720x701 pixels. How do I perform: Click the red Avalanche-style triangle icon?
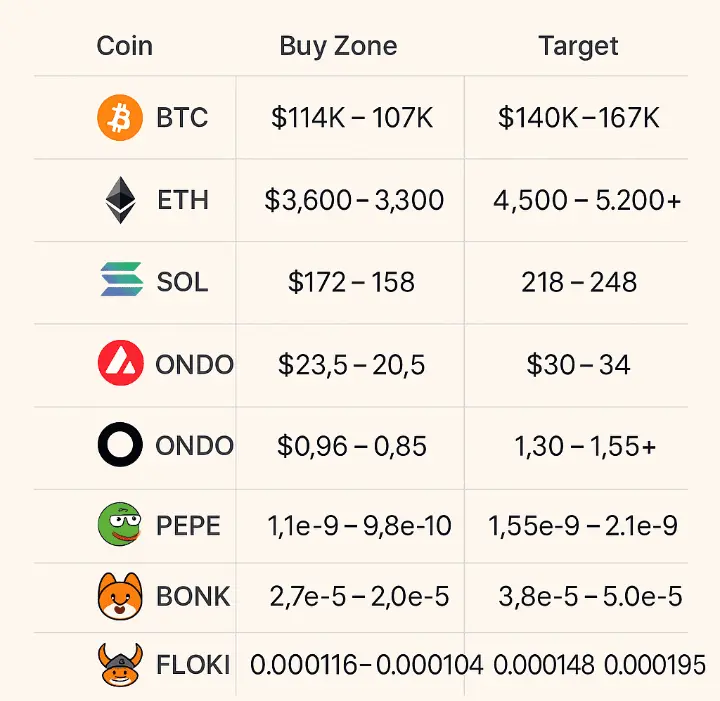[x=121, y=363]
